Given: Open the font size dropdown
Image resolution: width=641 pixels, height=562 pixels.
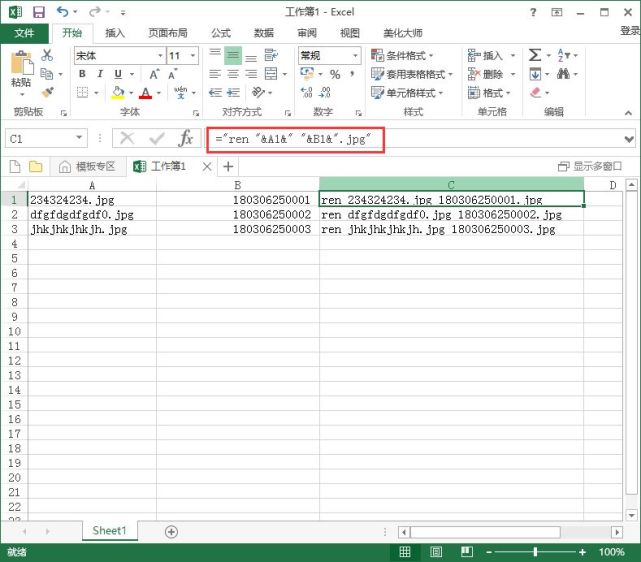Looking at the screenshot, I should 193,56.
